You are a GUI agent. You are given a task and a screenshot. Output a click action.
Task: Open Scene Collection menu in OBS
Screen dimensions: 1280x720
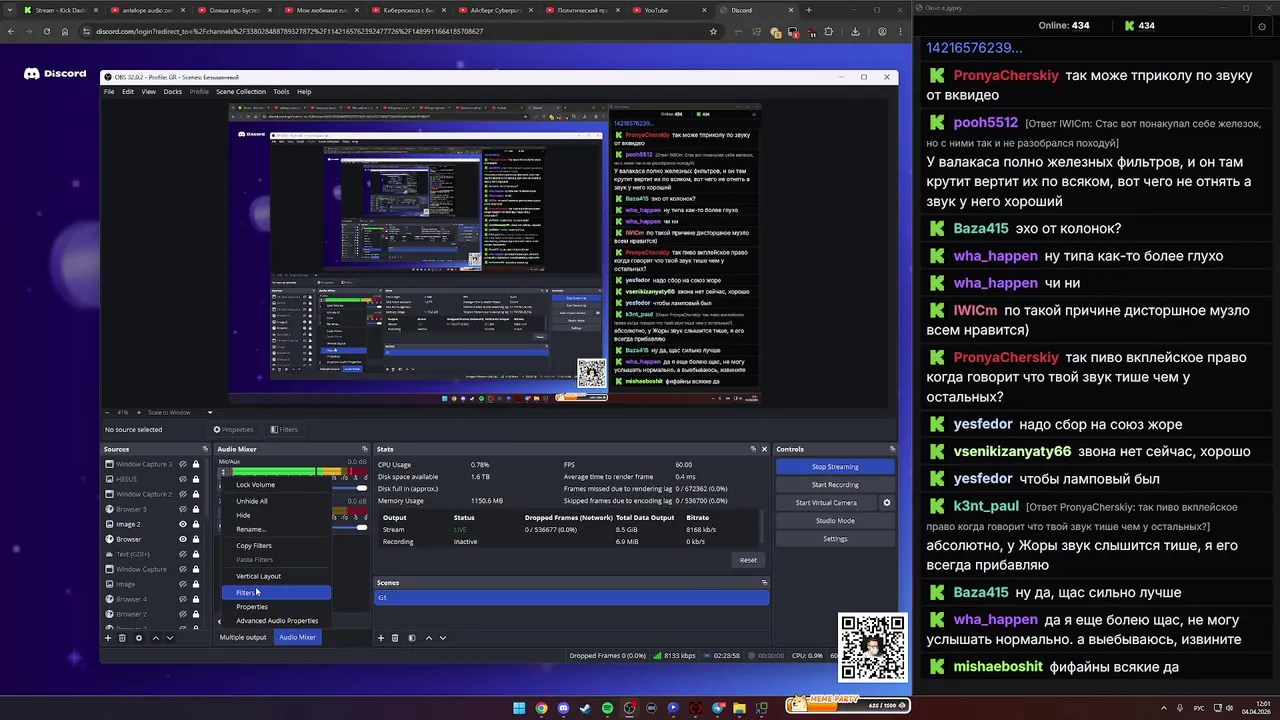[241, 92]
